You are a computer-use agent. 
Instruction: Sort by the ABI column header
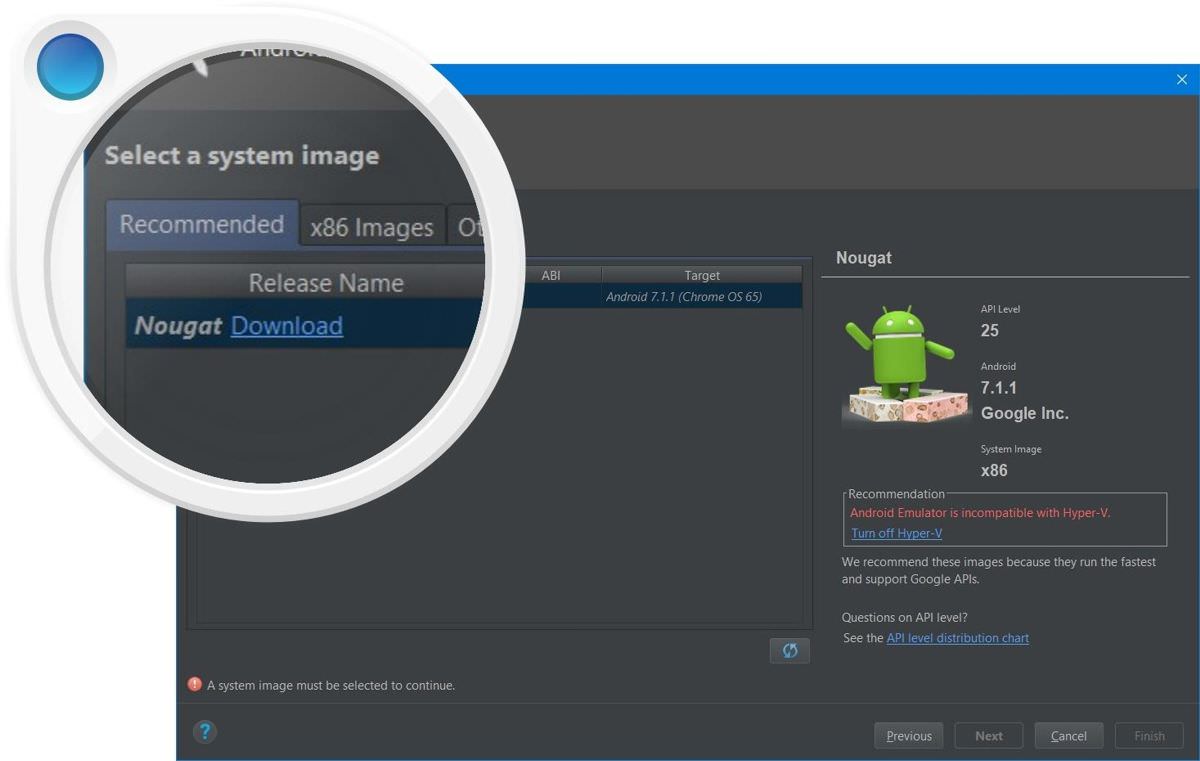point(551,275)
